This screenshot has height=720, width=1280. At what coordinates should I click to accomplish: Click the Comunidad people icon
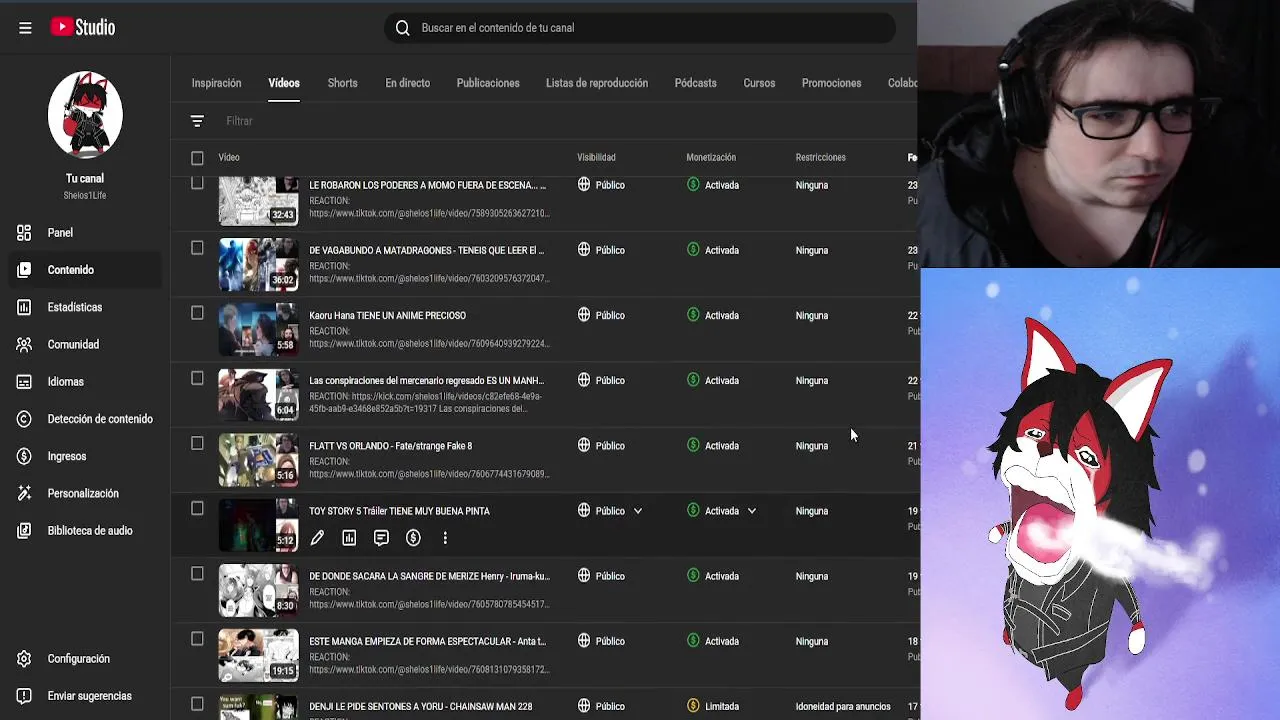coord(24,344)
